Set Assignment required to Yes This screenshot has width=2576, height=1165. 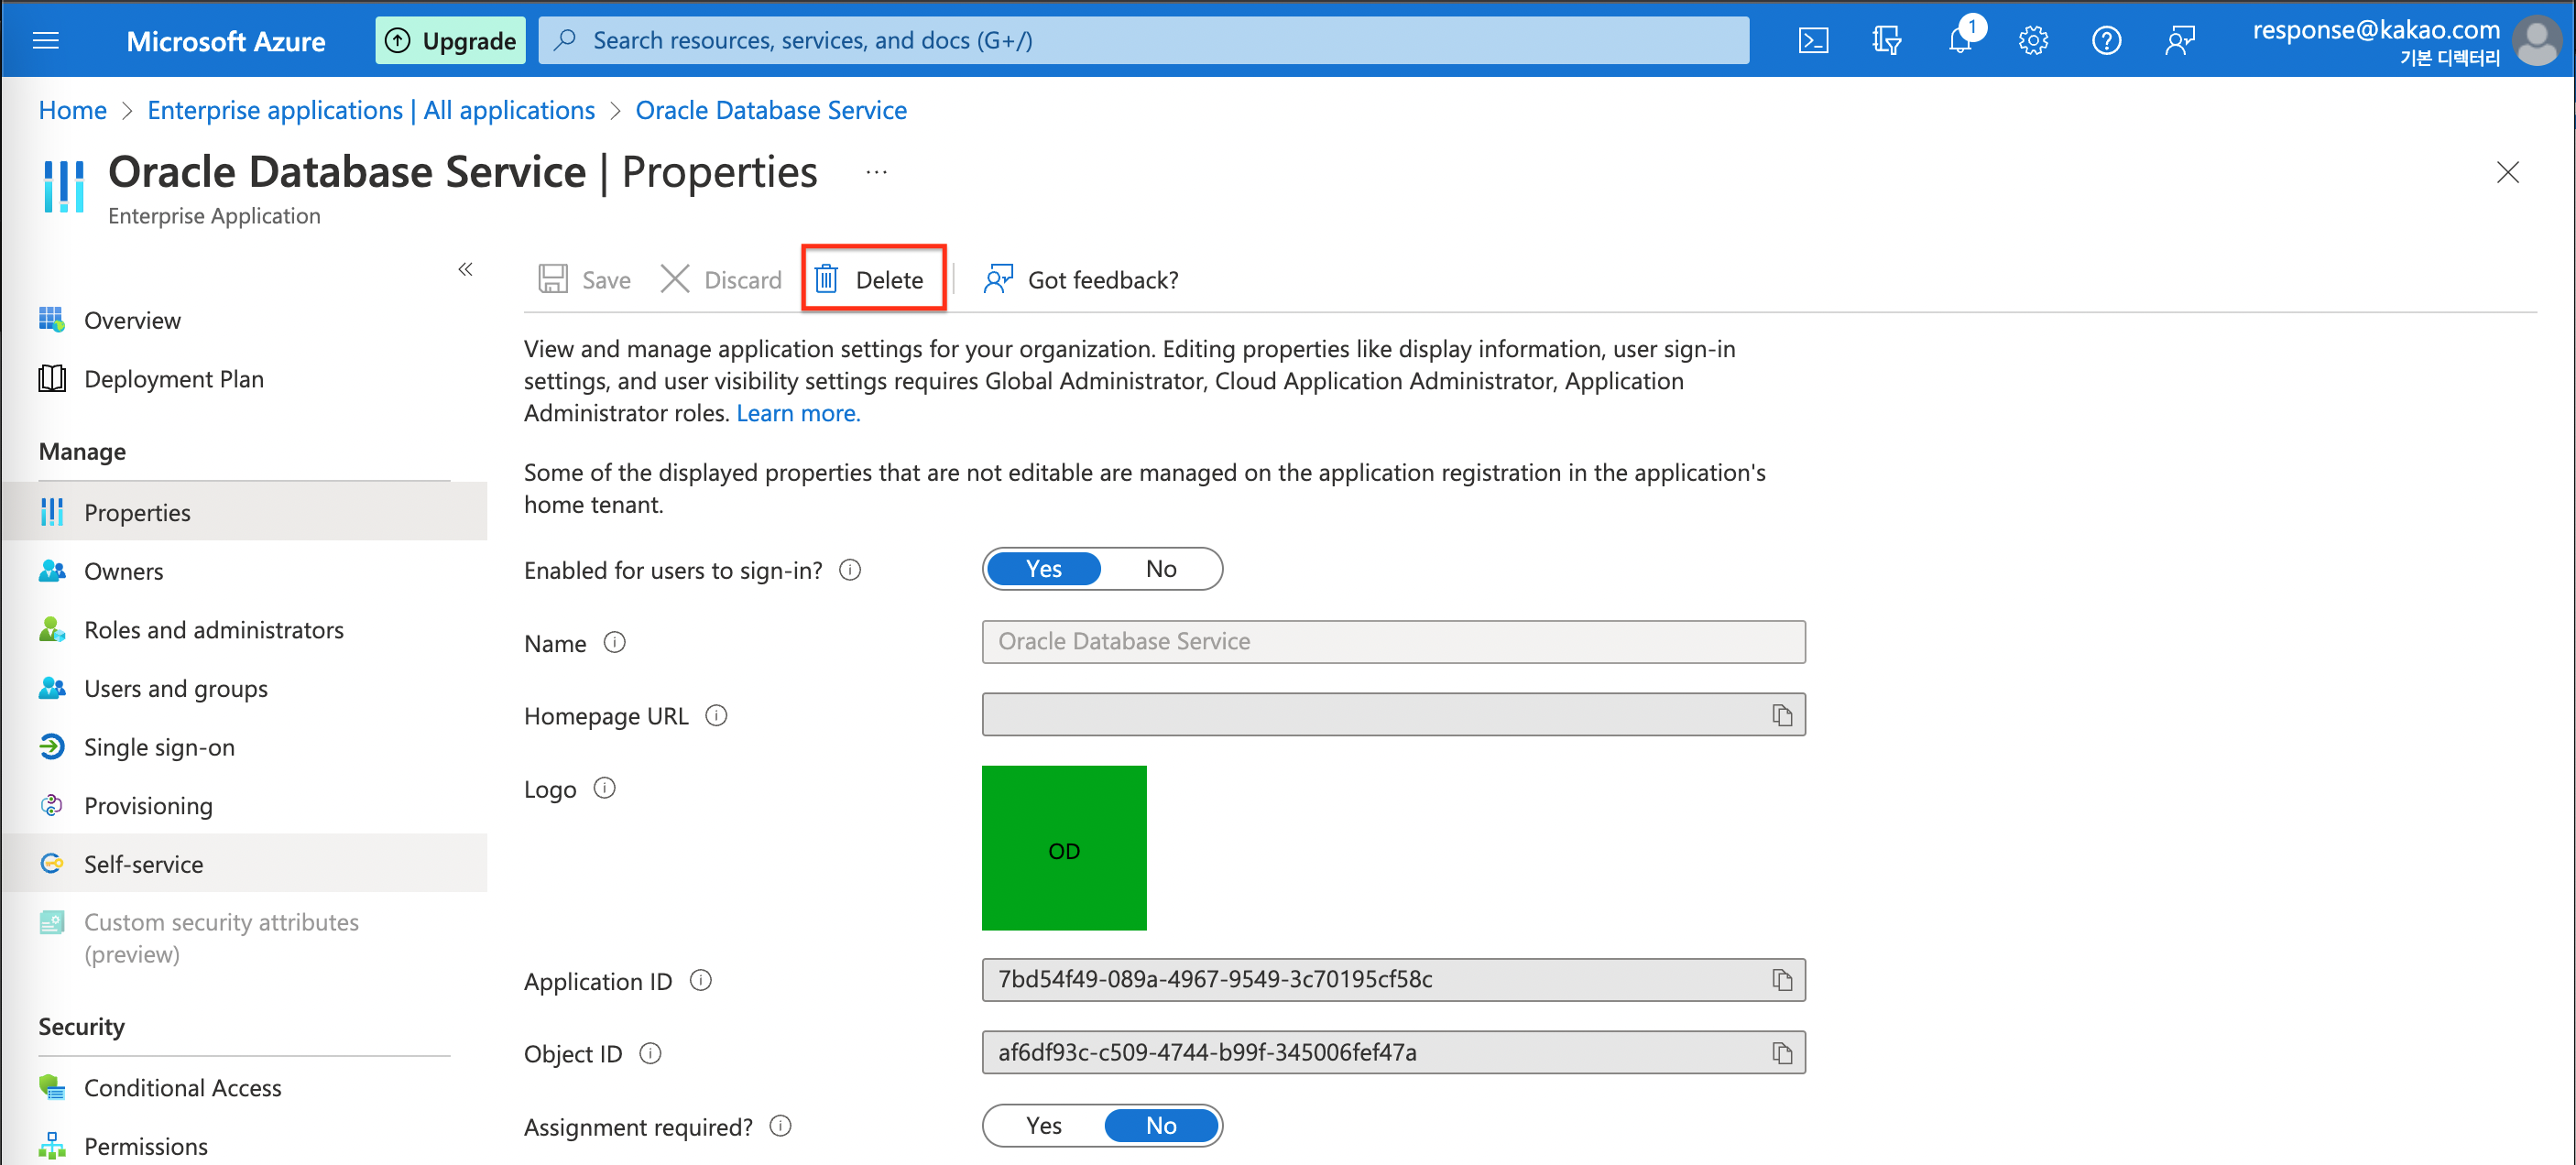[x=1043, y=1125]
